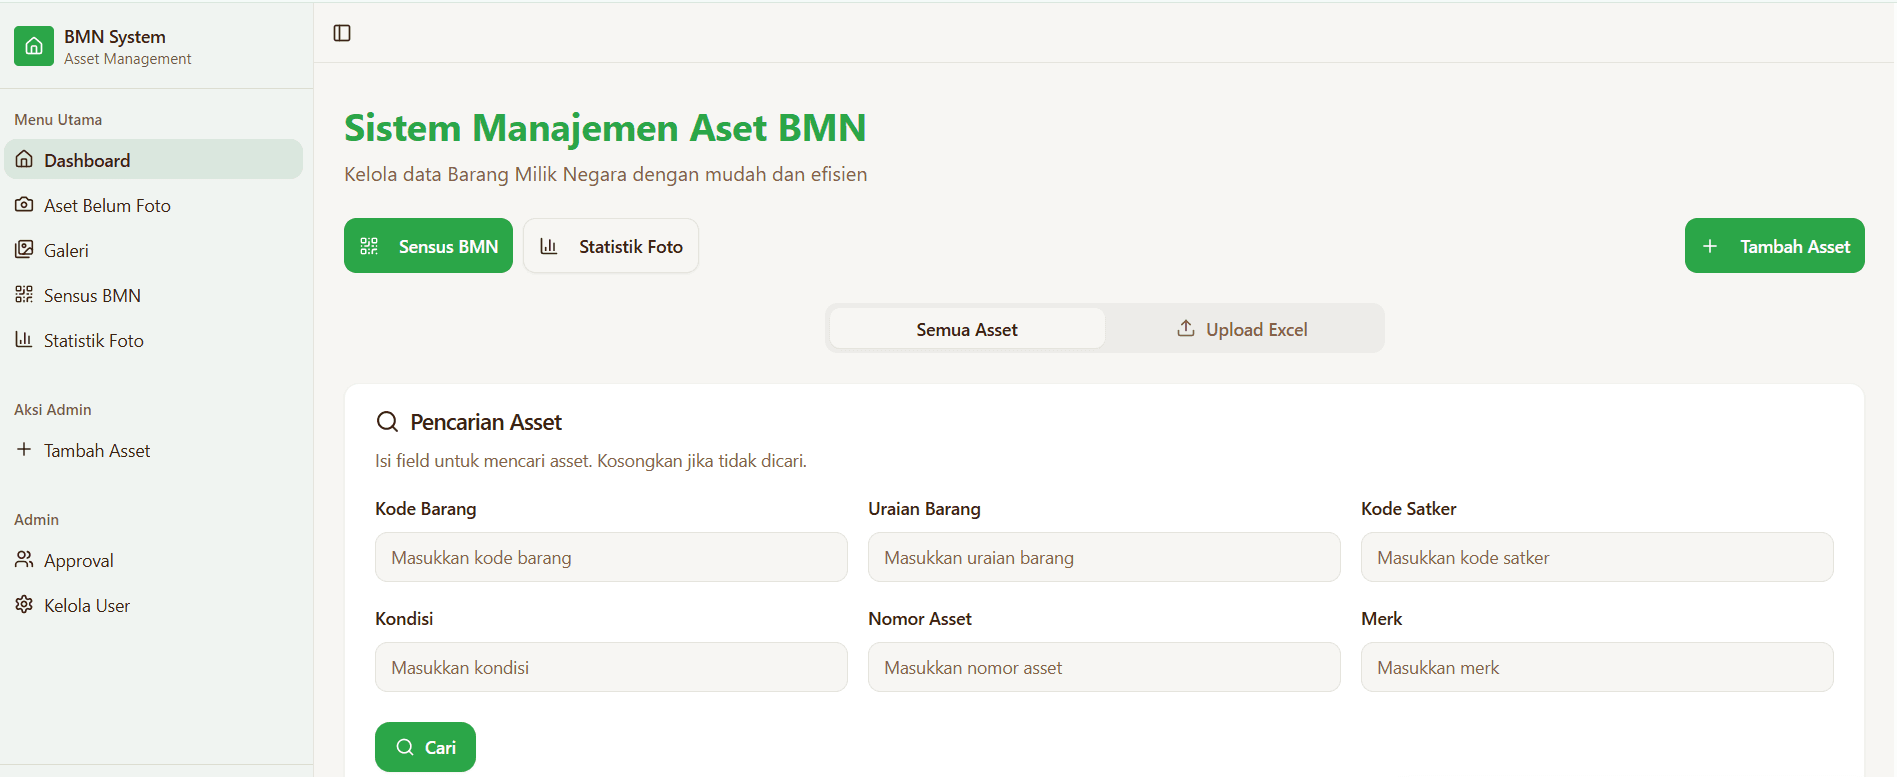Open the Approval admin page

(x=154, y=559)
